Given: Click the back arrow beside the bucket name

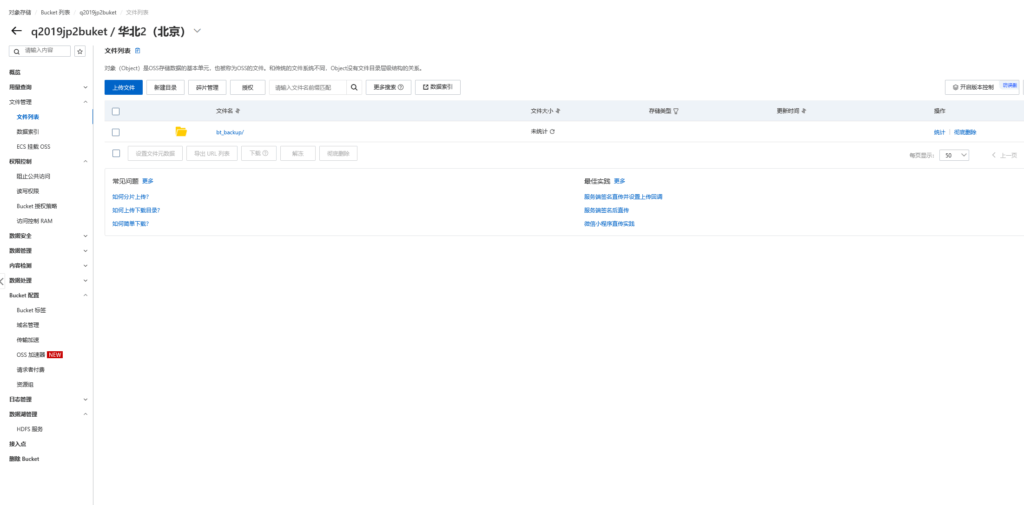Looking at the screenshot, I should tap(16, 32).
